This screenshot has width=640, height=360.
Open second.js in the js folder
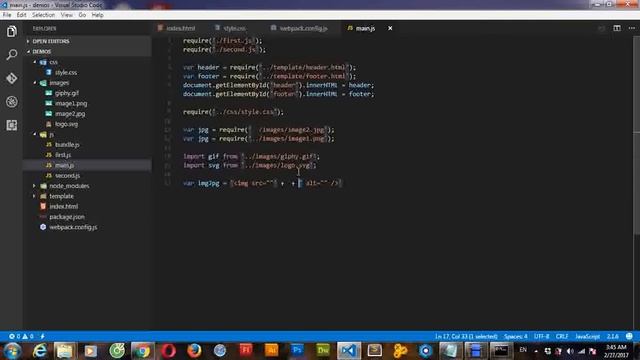click(67, 176)
